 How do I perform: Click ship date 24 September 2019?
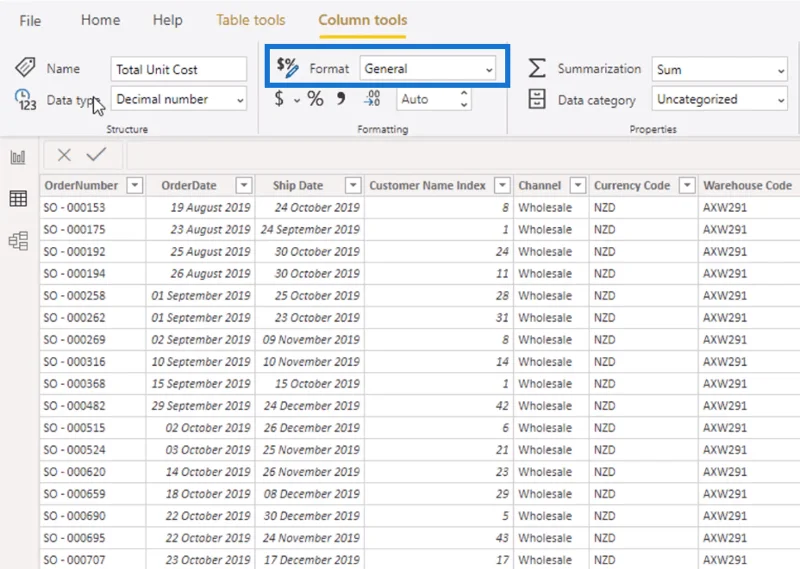pyautogui.click(x=310, y=230)
